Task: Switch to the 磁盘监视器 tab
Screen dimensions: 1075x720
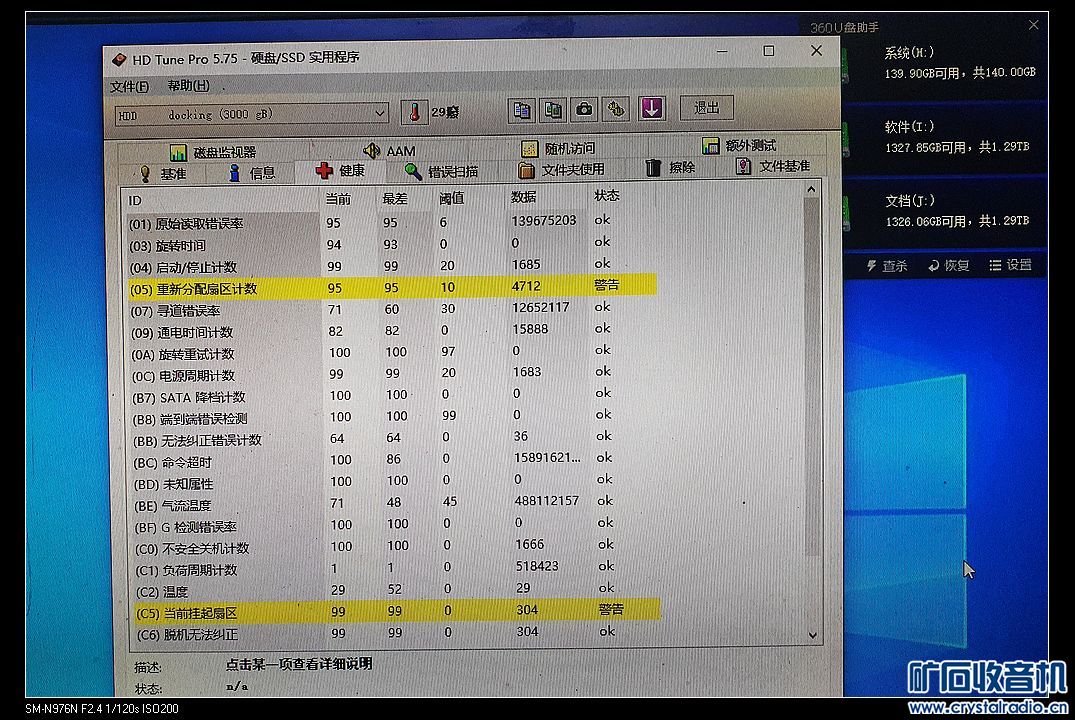Action: pyautogui.click(x=213, y=152)
